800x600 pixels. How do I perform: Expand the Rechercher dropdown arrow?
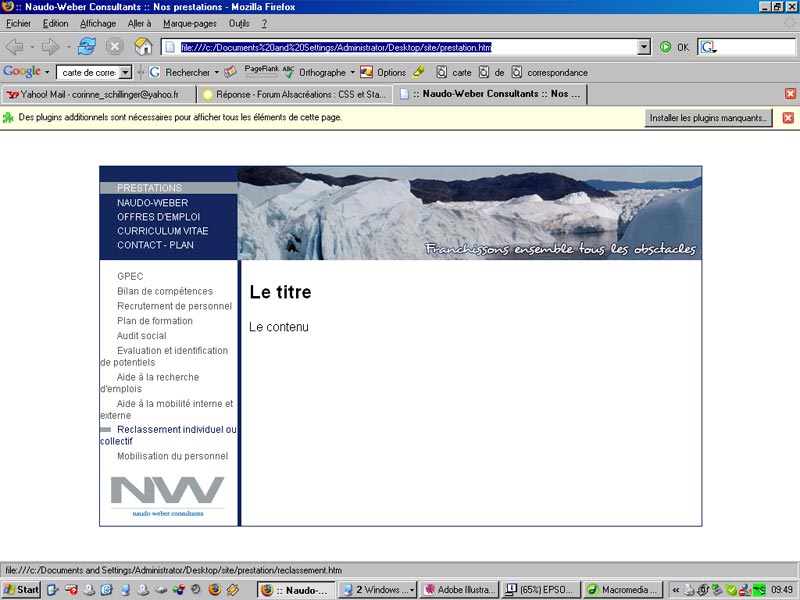pyautogui.click(x=217, y=72)
